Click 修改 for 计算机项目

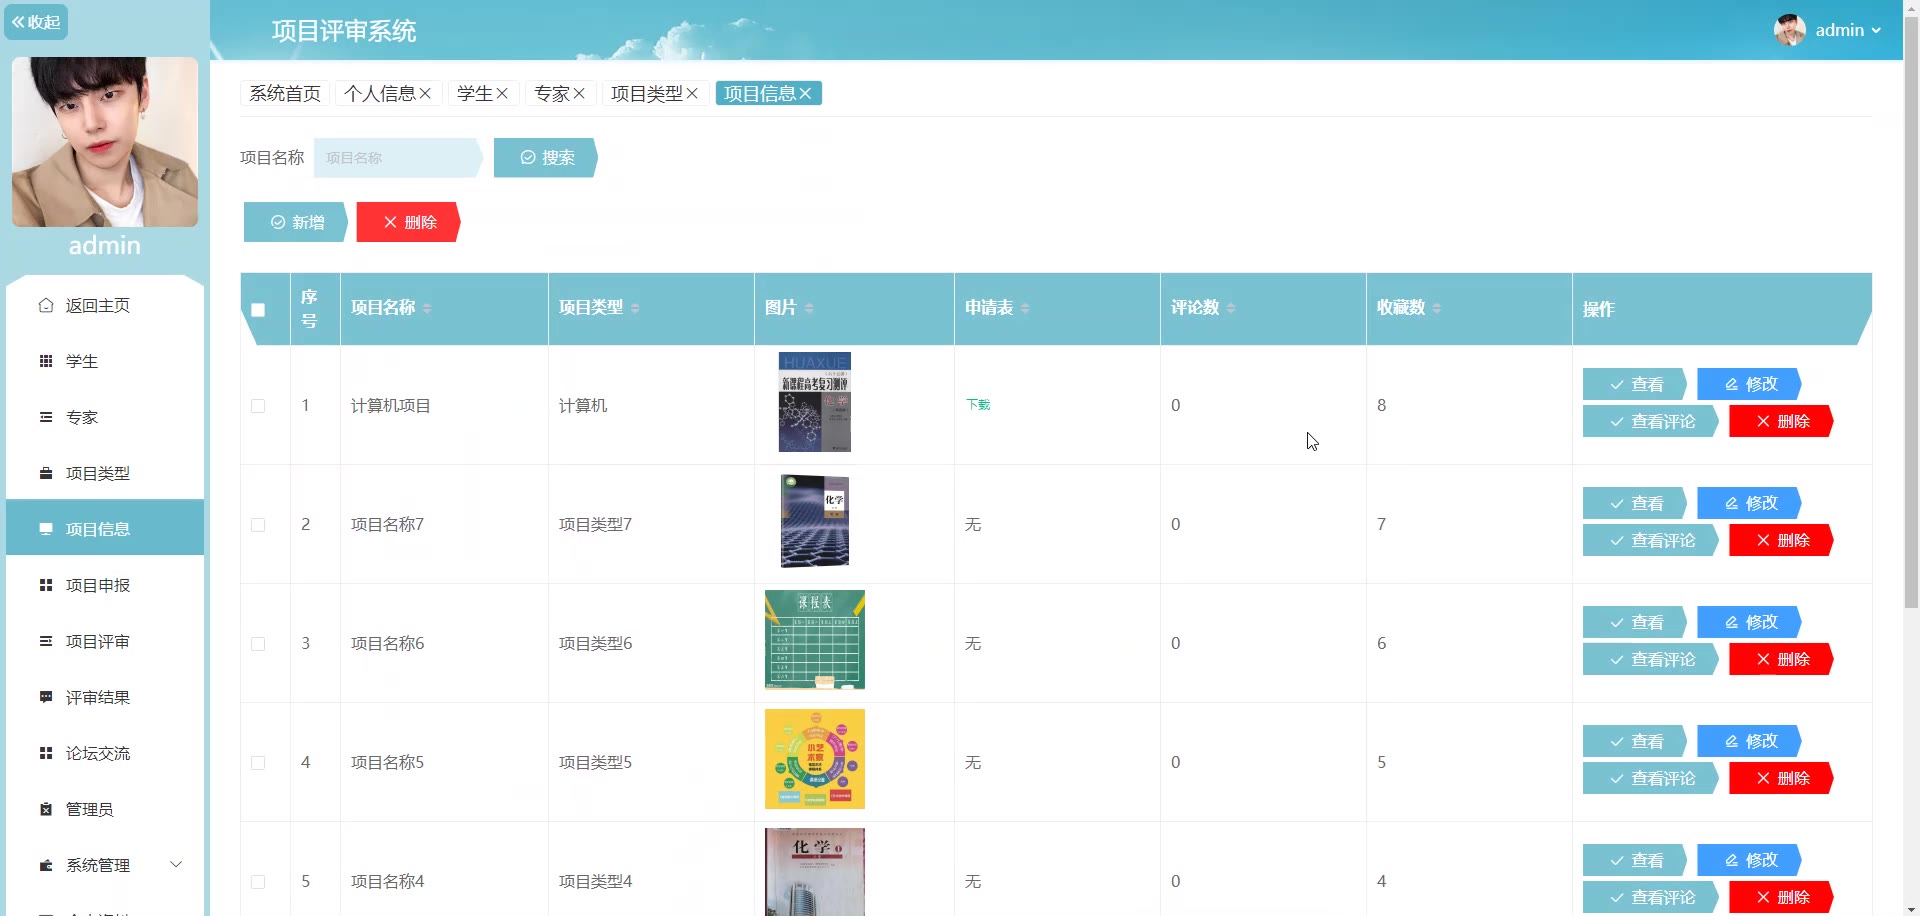click(1750, 384)
